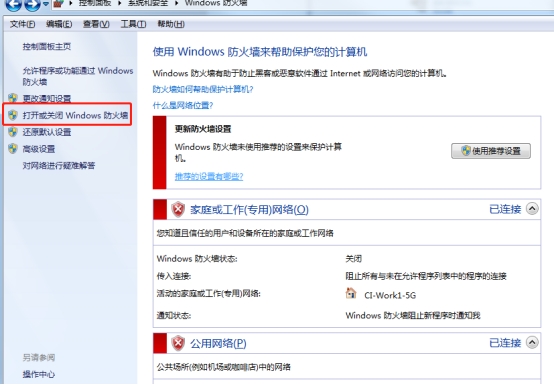Collapse the 公用网络 section chevron
Screen dimensions: 554x385
click(x=532, y=342)
